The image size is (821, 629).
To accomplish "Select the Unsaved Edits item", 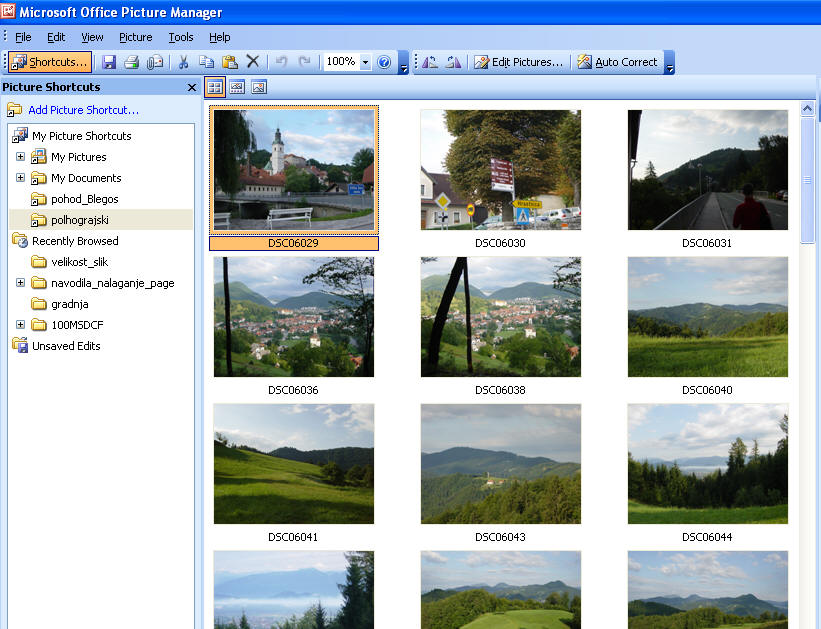I will (x=66, y=346).
